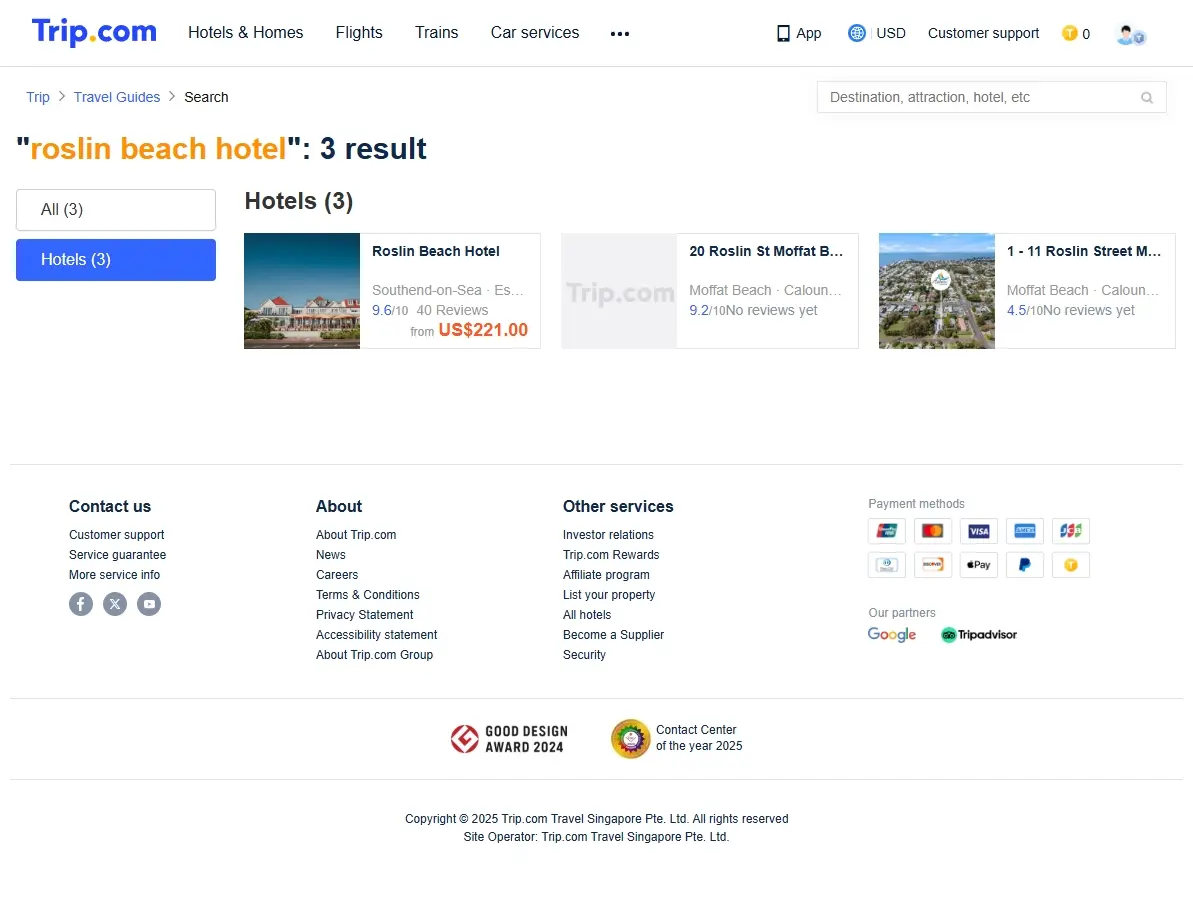This screenshot has width=1193, height=921.
Task: Click Roslin Beach Hotel photo thumbnail
Action: point(302,291)
